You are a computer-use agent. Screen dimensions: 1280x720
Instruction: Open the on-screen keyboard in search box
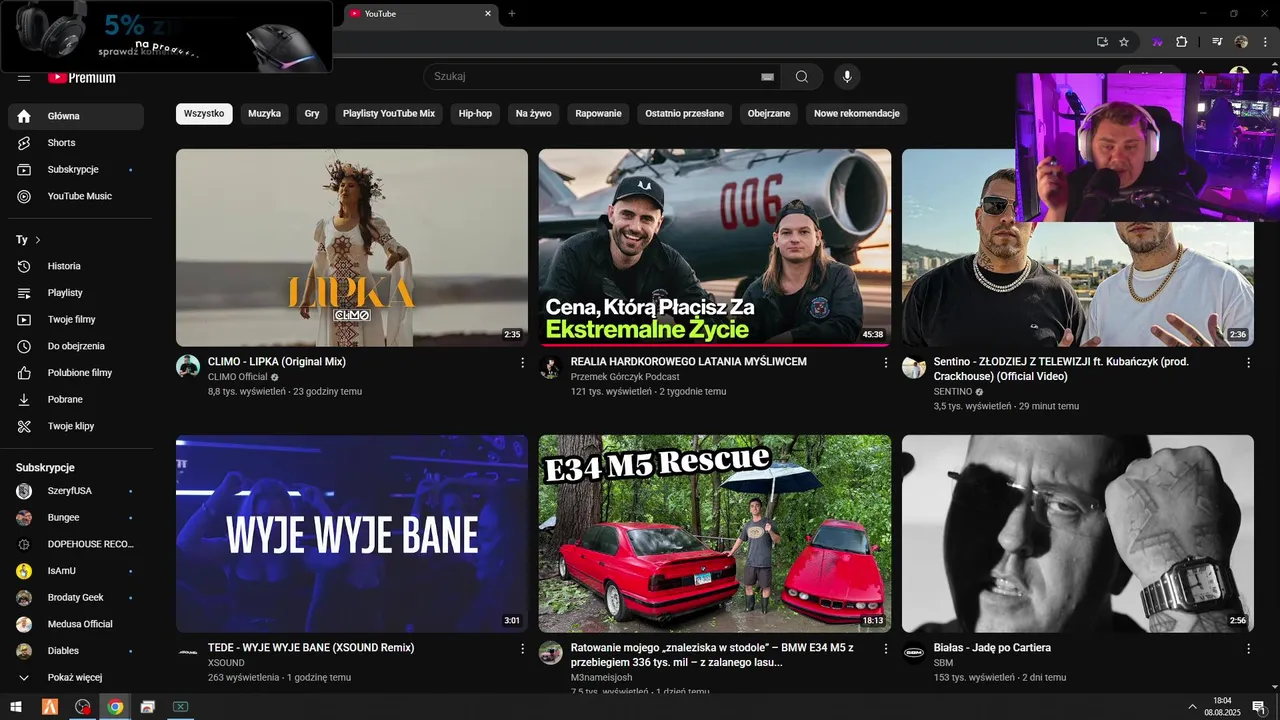pyautogui.click(x=767, y=77)
